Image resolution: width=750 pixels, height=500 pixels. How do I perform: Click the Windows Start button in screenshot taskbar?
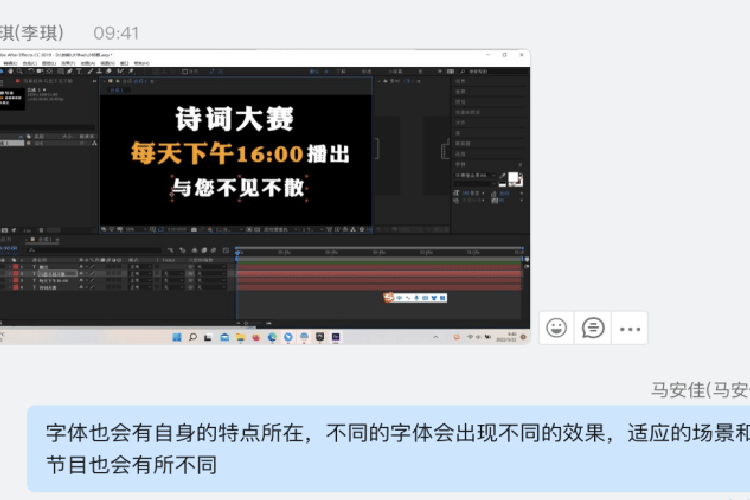click(178, 336)
